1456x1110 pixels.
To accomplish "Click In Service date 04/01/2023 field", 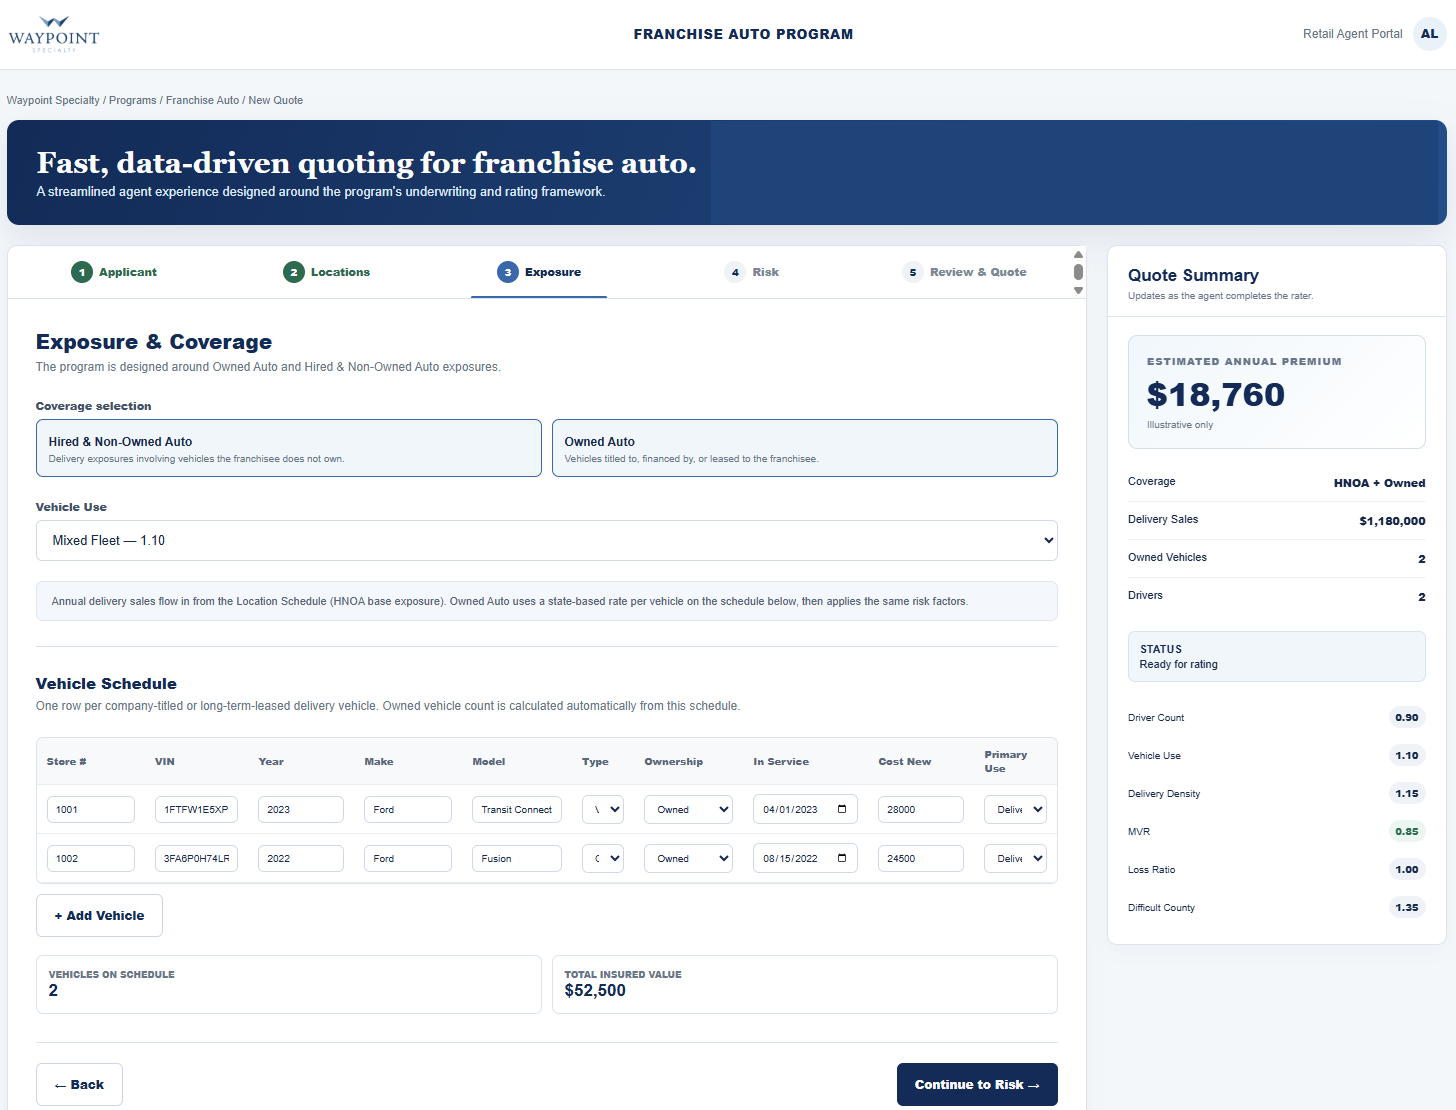I will coord(805,809).
